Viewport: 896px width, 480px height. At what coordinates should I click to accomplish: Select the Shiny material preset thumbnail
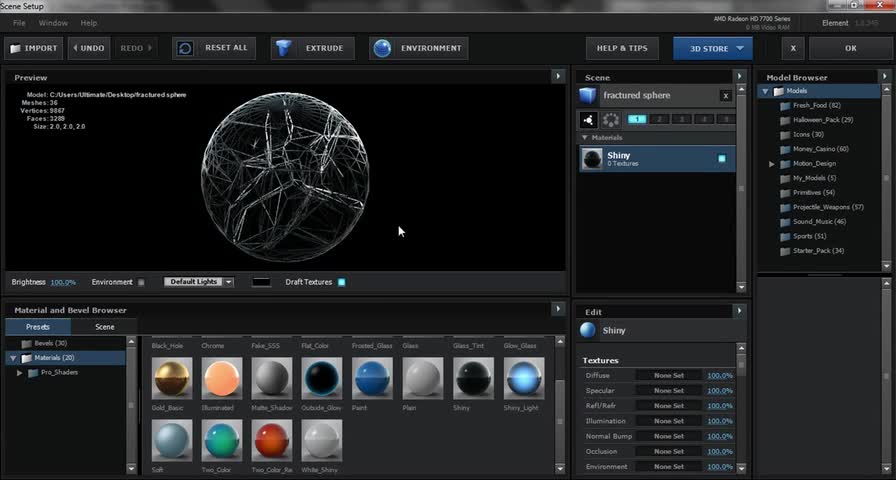(474, 378)
